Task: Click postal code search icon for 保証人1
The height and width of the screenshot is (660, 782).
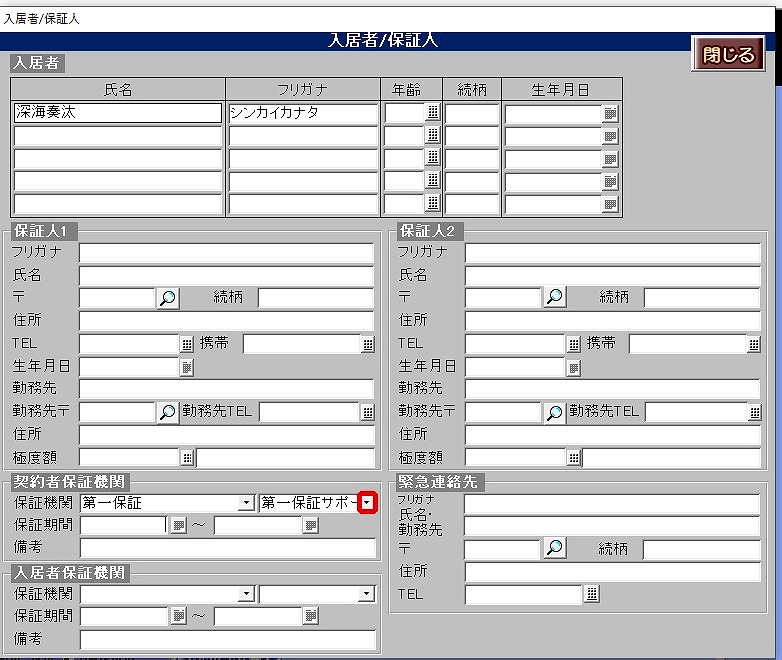Action: click(167, 297)
